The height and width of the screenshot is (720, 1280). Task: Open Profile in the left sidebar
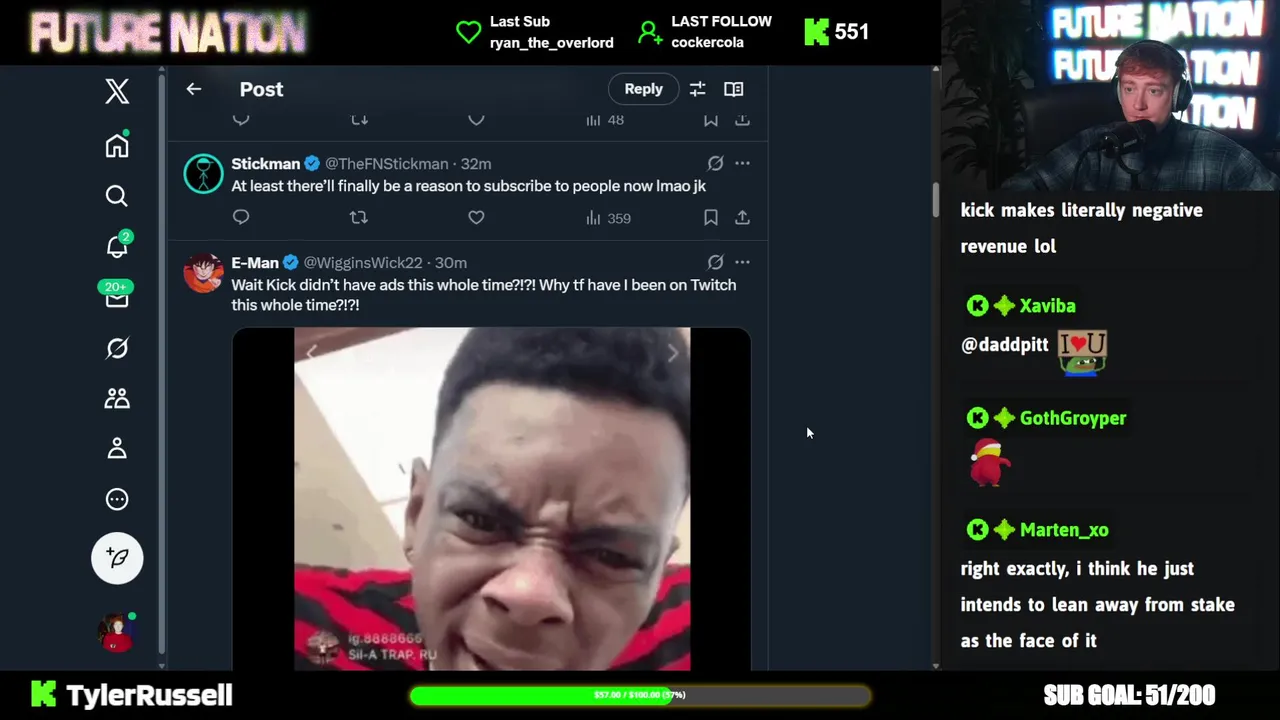pos(117,448)
